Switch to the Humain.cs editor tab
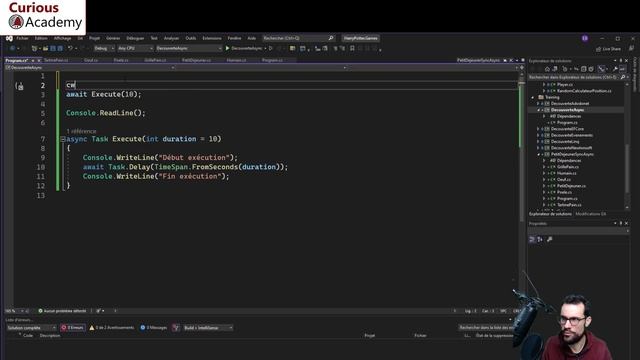The height and width of the screenshot is (360, 640). click(x=236, y=60)
